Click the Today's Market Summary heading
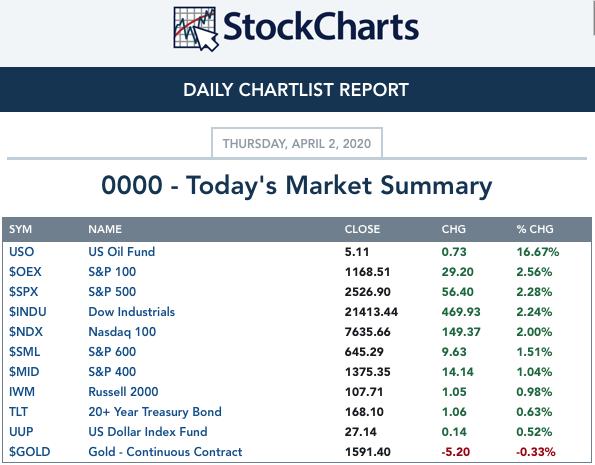The image size is (595, 465). [297, 186]
